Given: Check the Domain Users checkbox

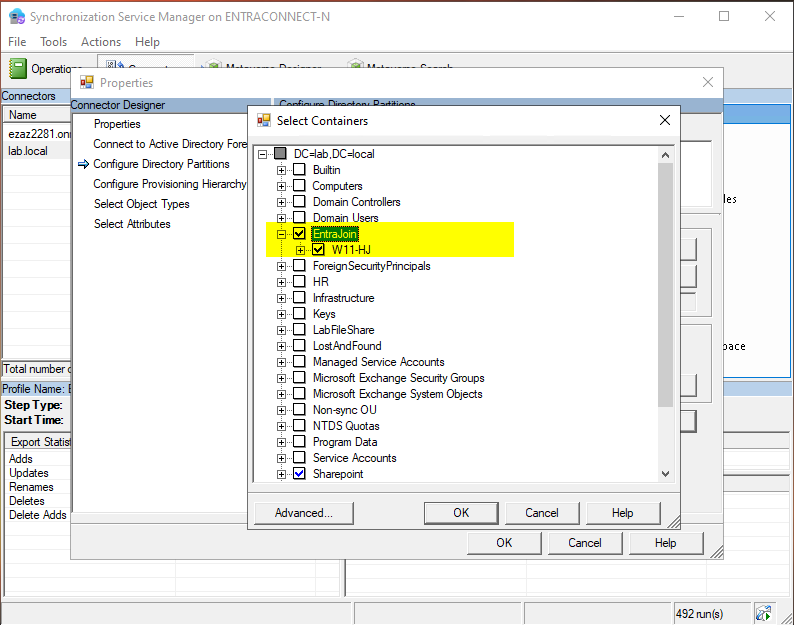Looking at the screenshot, I should (x=299, y=217).
